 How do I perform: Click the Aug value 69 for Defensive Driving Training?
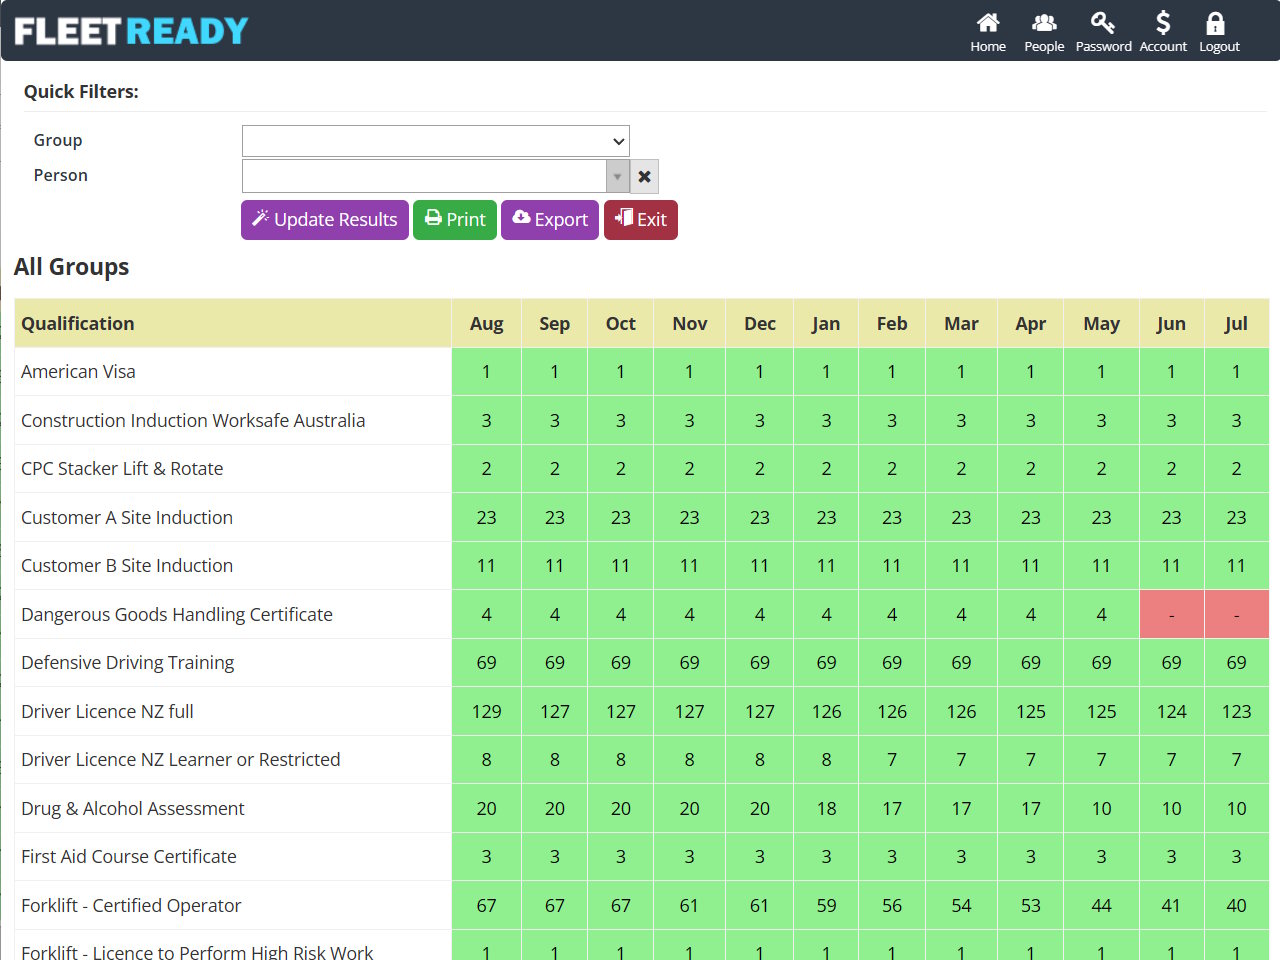pyautogui.click(x=487, y=662)
